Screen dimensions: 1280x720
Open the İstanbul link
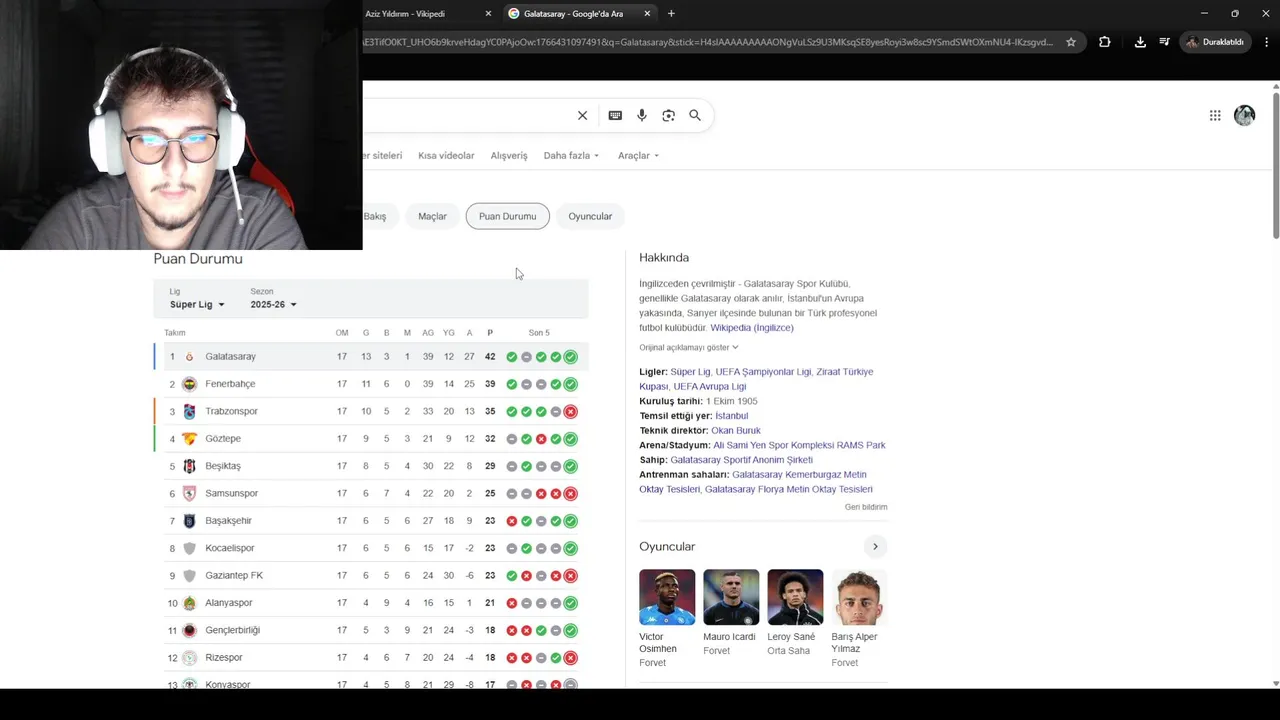[x=732, y=416]
